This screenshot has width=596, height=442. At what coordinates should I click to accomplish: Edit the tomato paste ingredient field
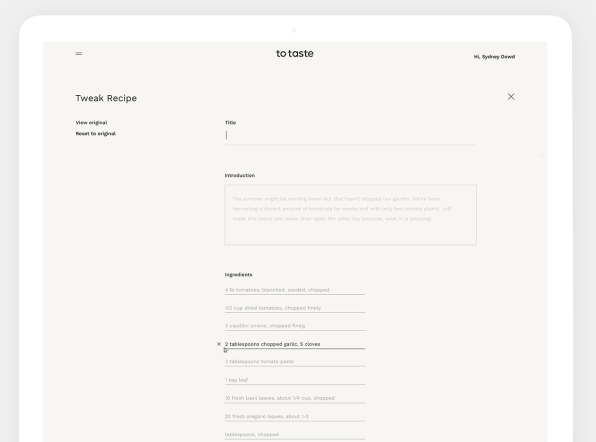[x=295, y=362]
